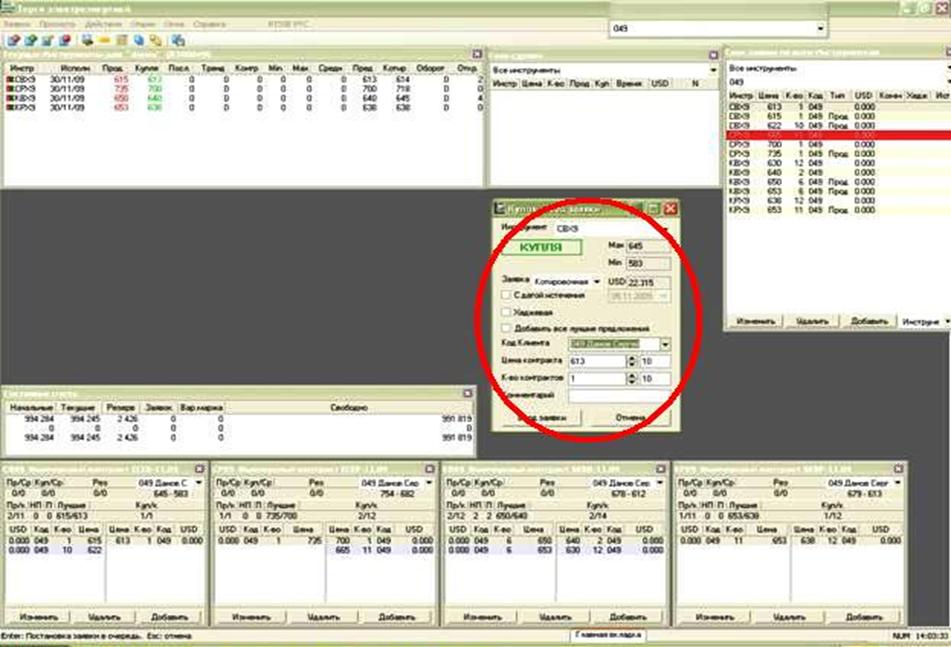Viewport: 951px width, 647px height.
Task: Expand the 'Заявка' type dropdown
Action: 597,282
